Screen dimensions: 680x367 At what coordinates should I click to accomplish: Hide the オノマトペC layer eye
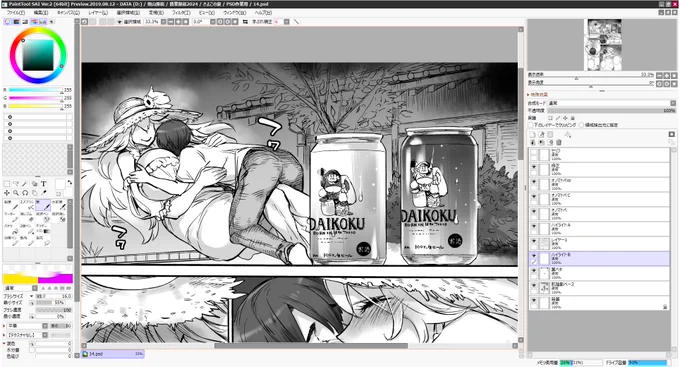point(534,196)
